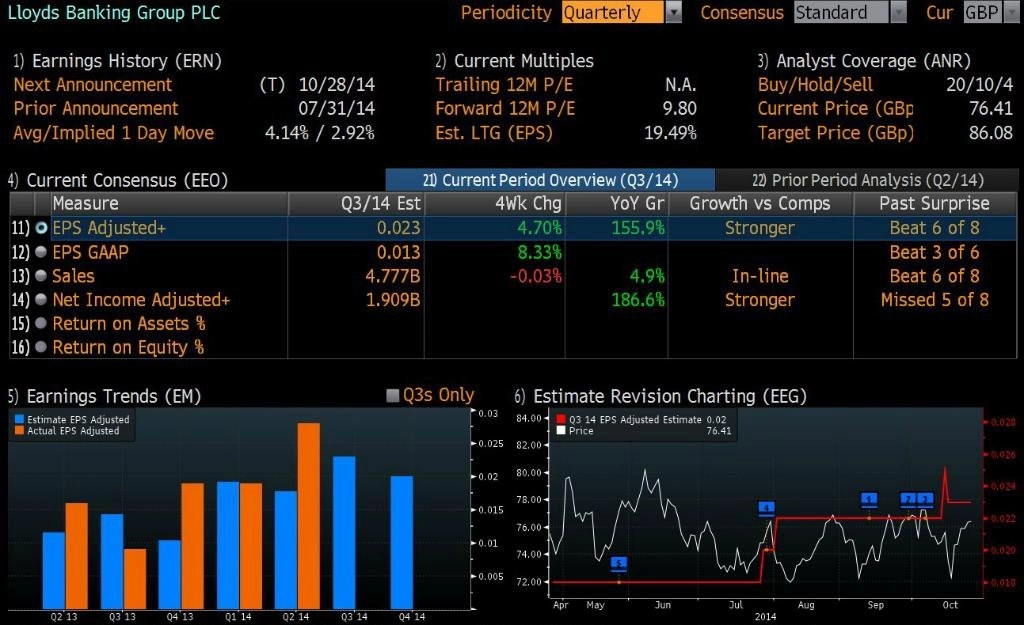Click event flag 4 on the revision chart
1024x625 pixels.
coord(767,507)
